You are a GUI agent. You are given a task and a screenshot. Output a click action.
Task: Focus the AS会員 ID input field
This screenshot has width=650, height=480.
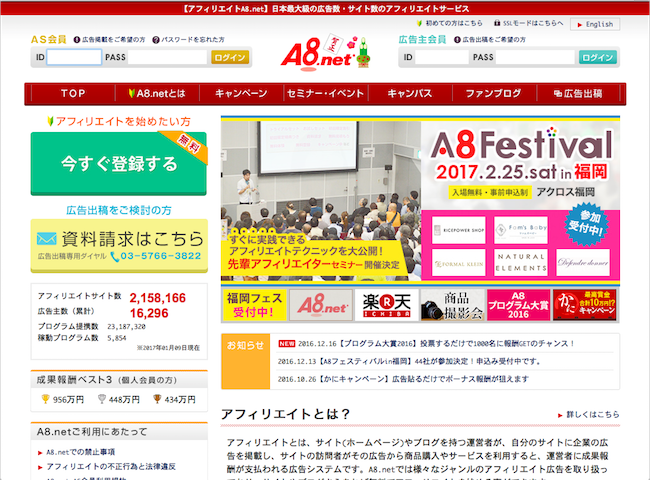[74, 57]
